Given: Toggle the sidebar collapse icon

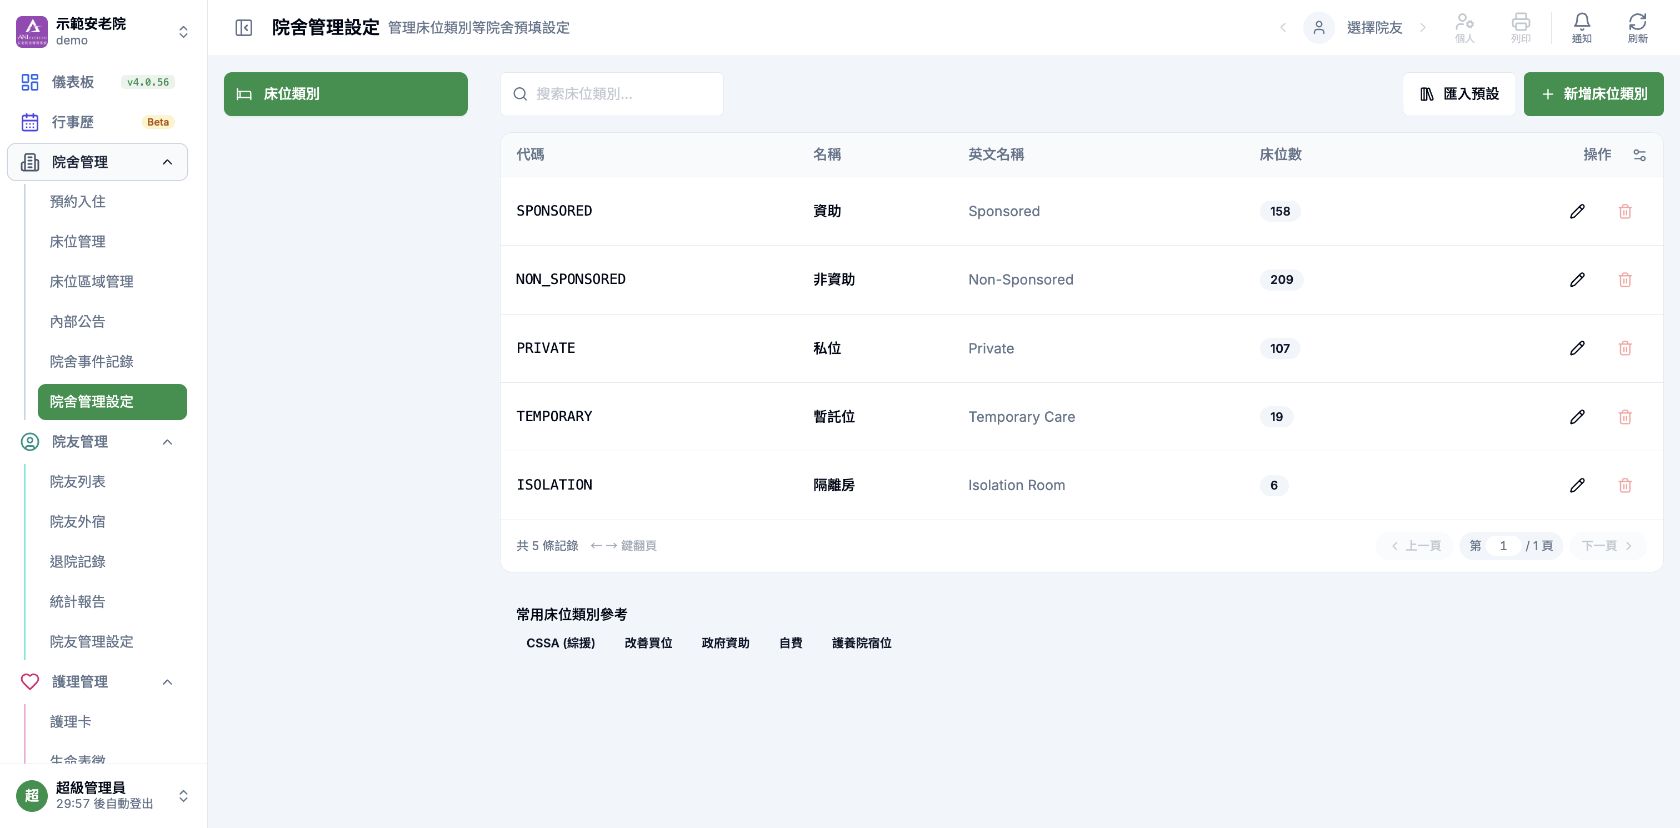Looking at the screenshot, I should pyautogui.click(x=244, y=28).
